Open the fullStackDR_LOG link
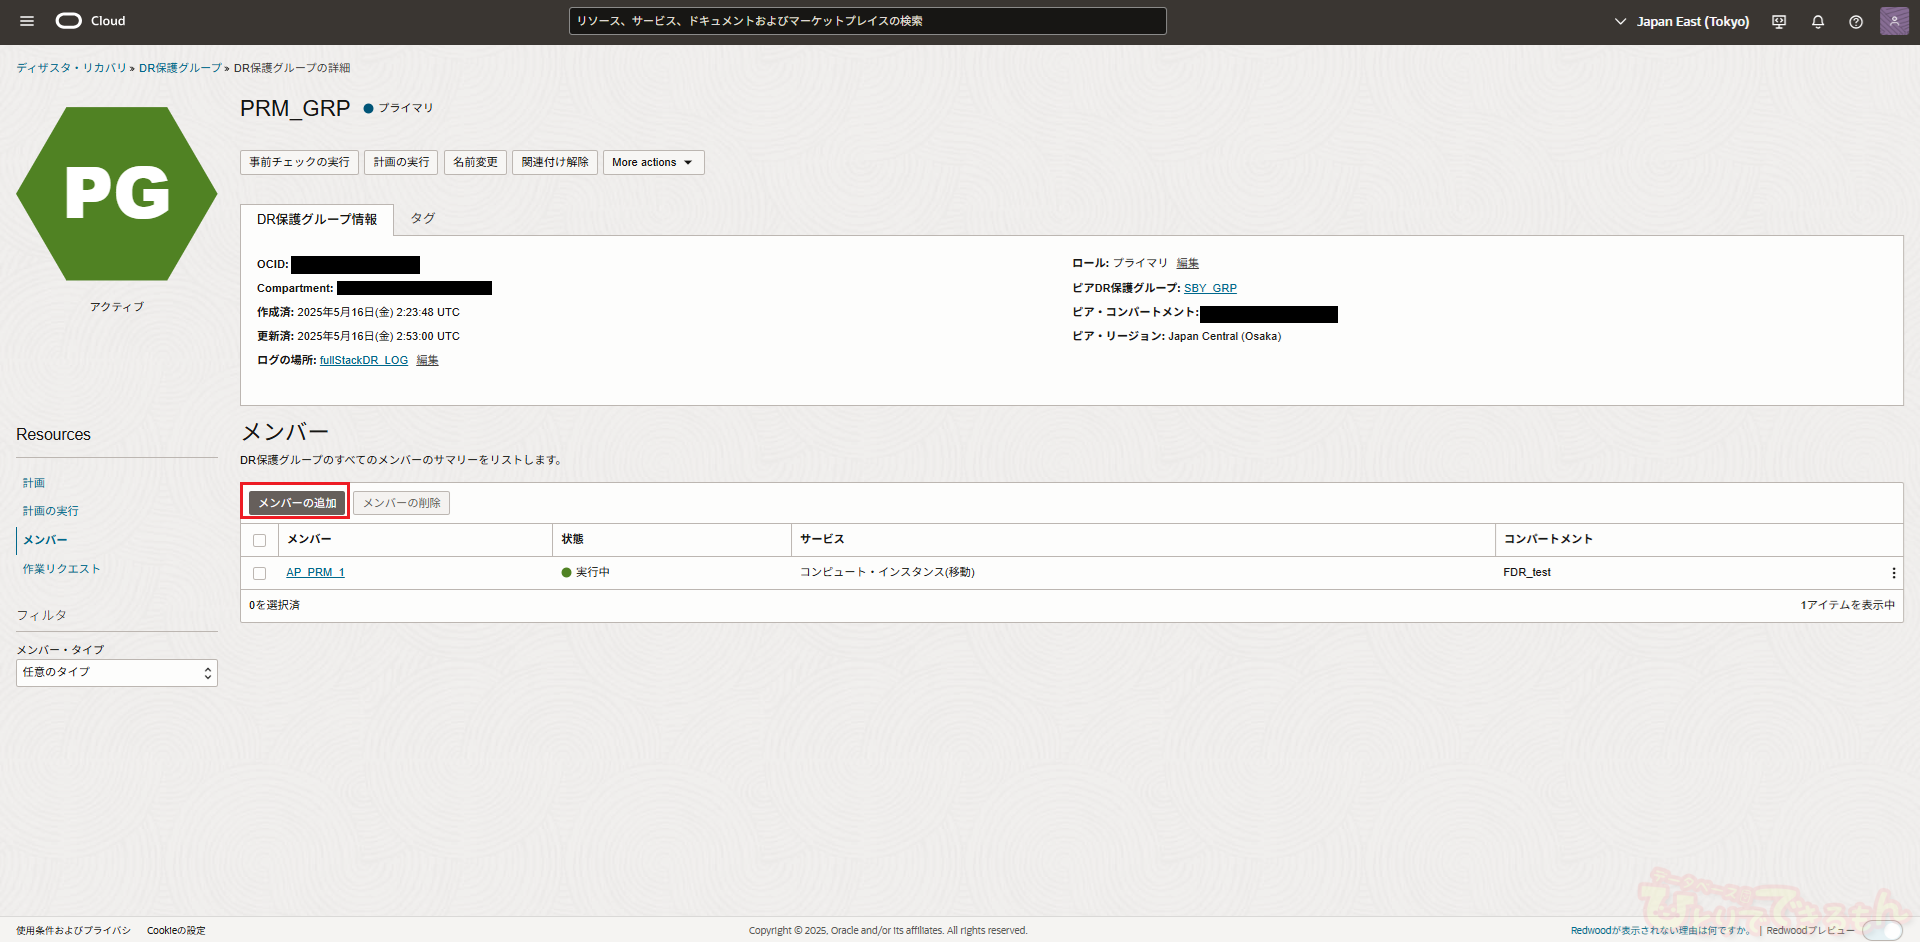The image size is (1920, 942). tap(364, 360)
